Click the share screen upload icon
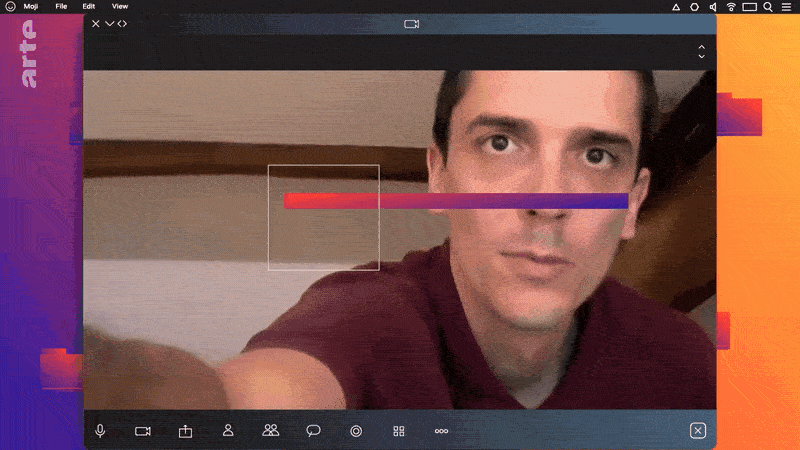Viewport: 800px width, 450px height. coord(185,431)
